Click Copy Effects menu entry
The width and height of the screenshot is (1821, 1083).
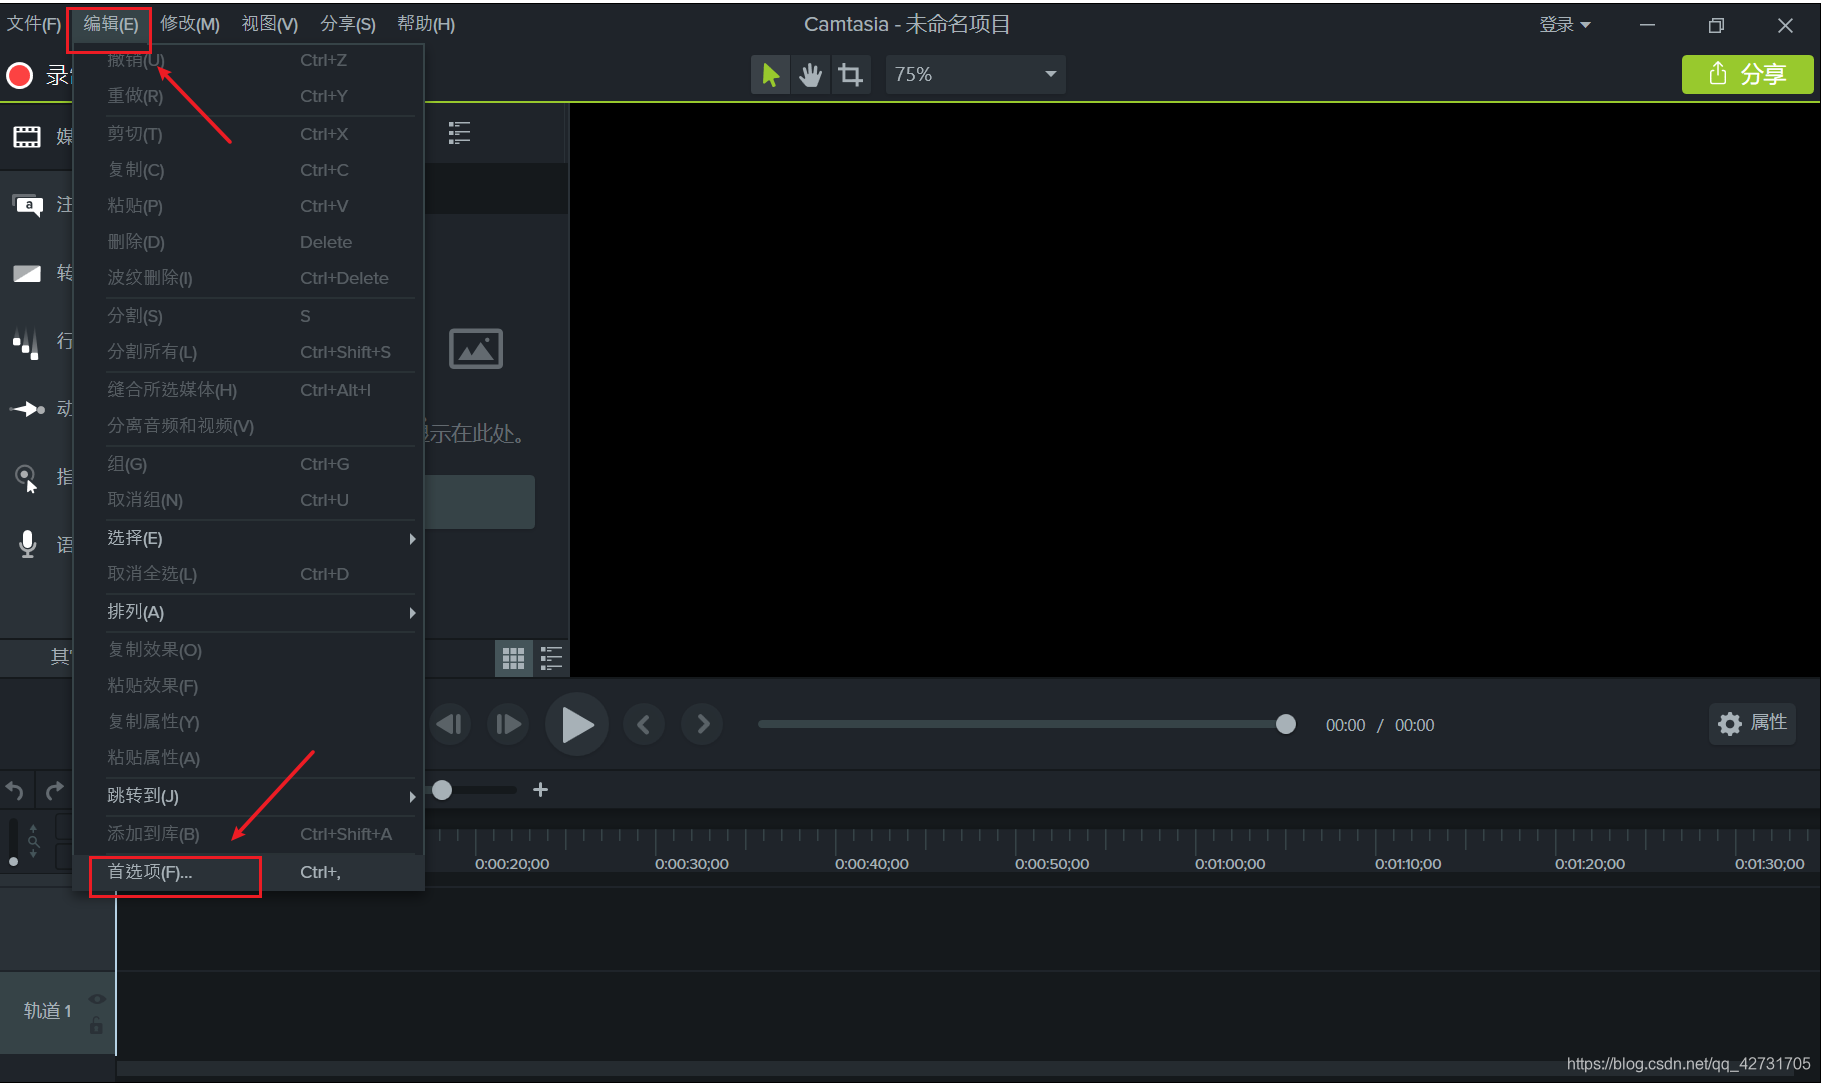pyautogui.click(x=249, y=650)
